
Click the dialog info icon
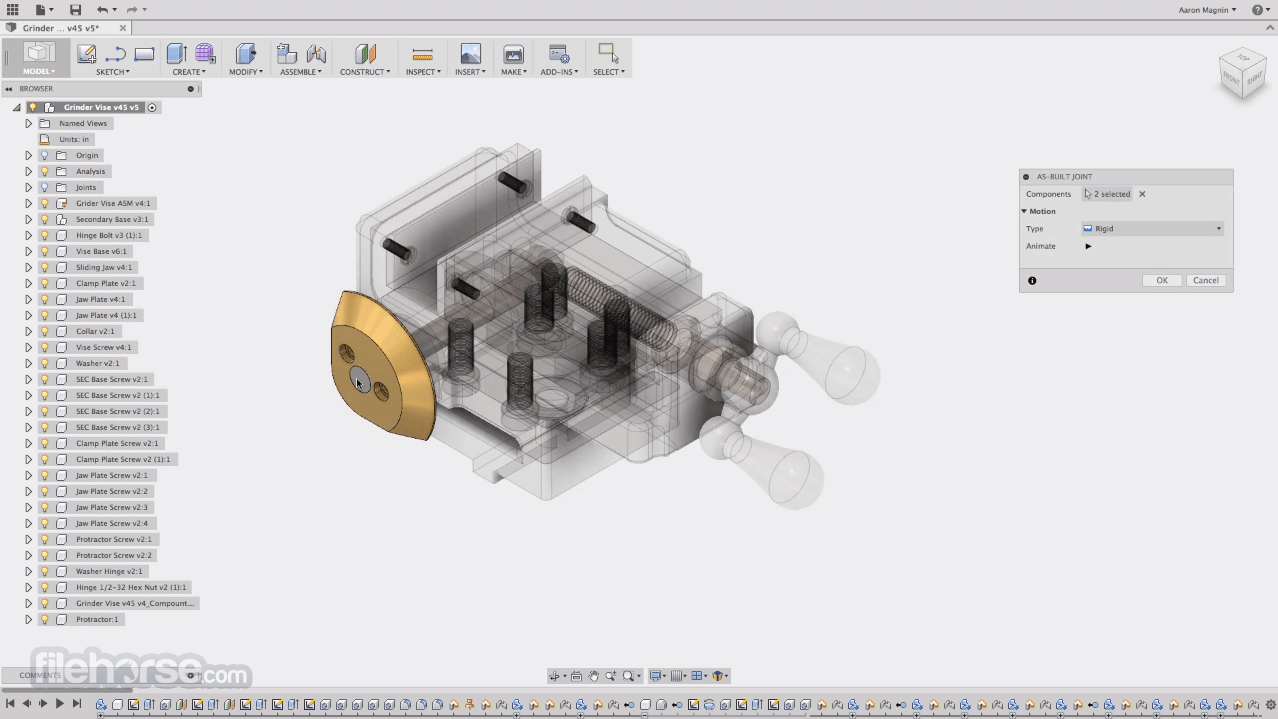[x=1032, y=281]
